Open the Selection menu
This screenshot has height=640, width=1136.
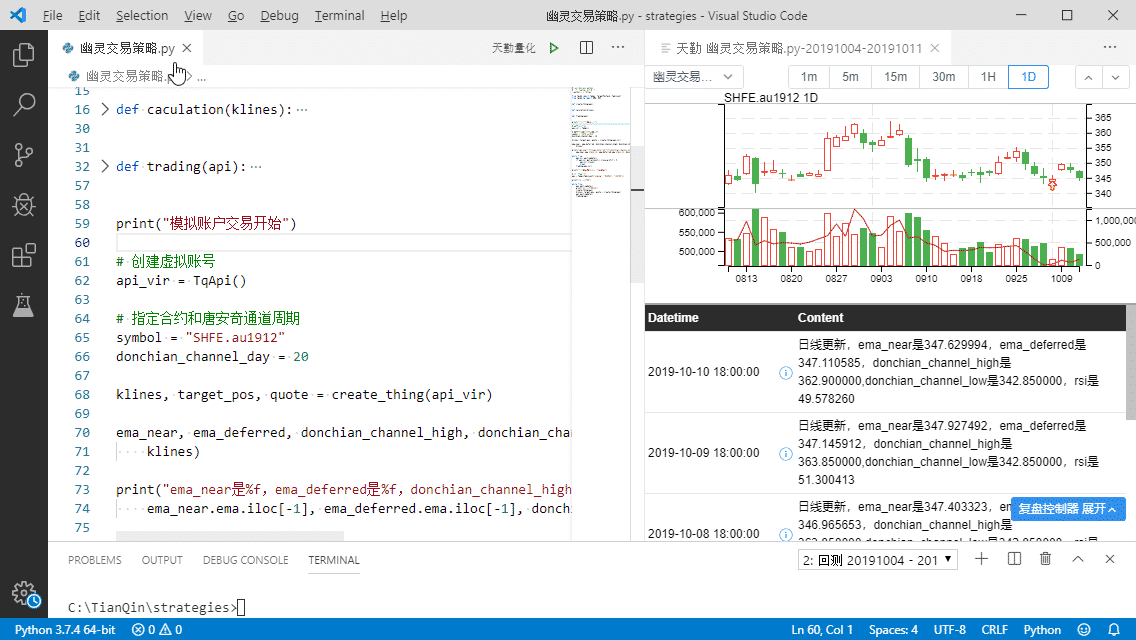coord(142,15)
